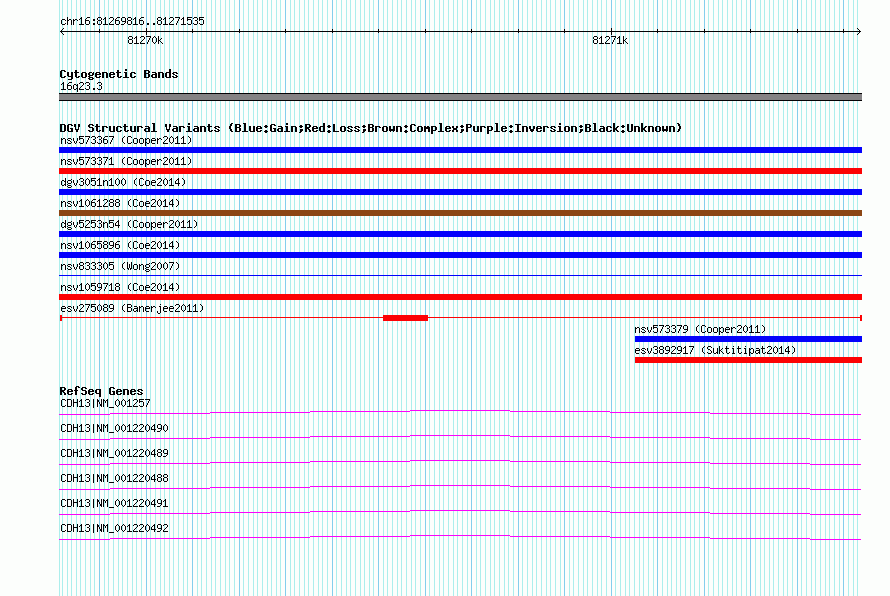
Task: Click the 16q23.3 band label
Action: (81, 86)
